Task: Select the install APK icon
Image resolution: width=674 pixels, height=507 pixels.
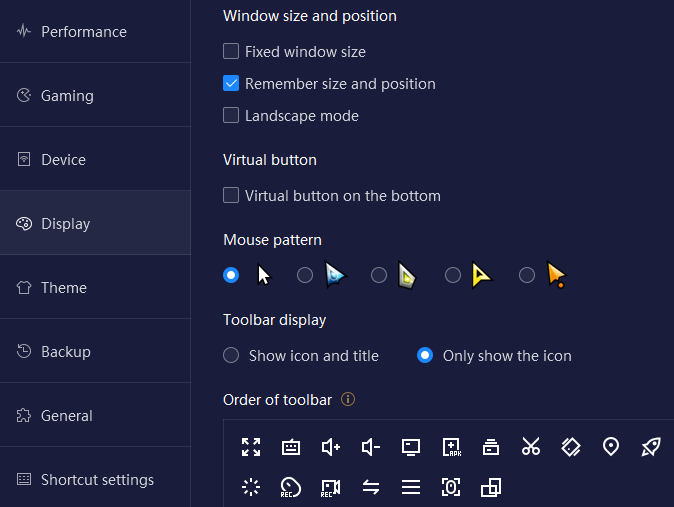Action: [x=451, y=447]
